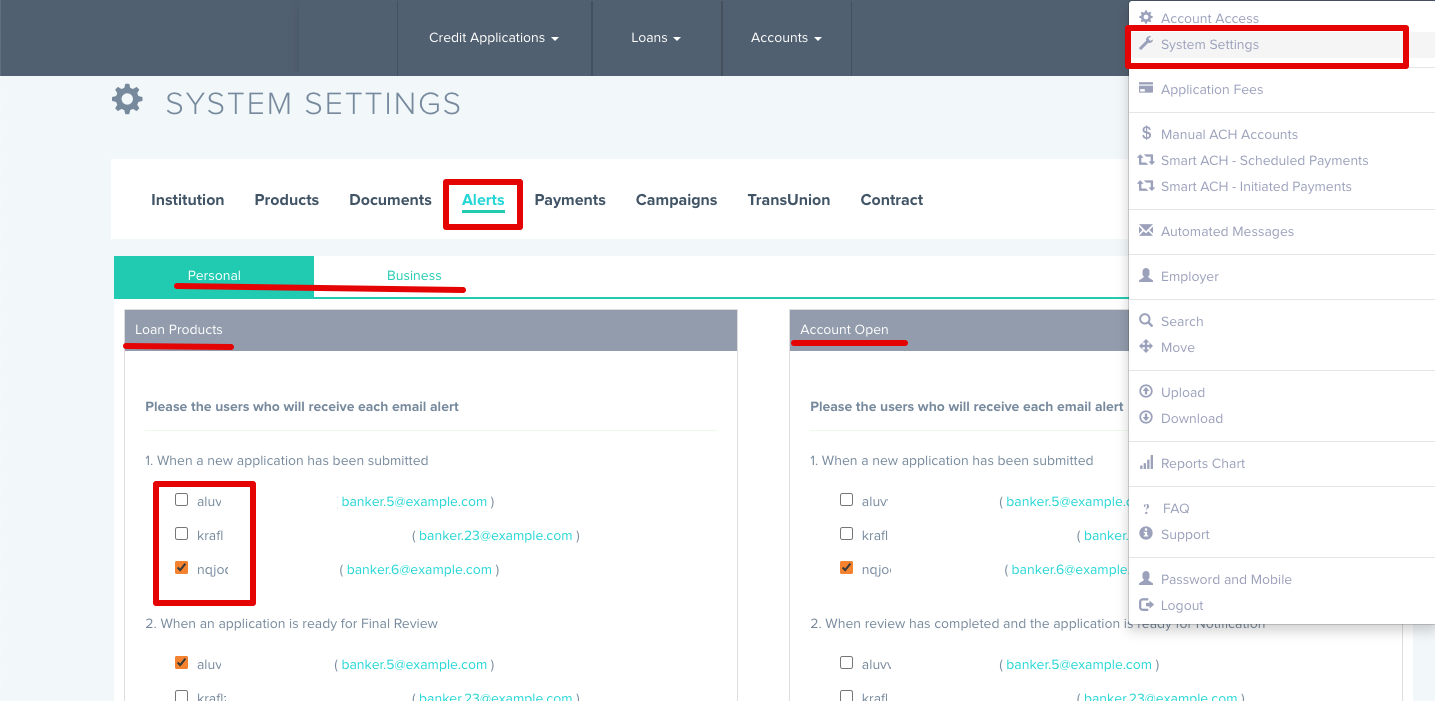
Task: Select the Alerts tab
Action: click(483, 200)
